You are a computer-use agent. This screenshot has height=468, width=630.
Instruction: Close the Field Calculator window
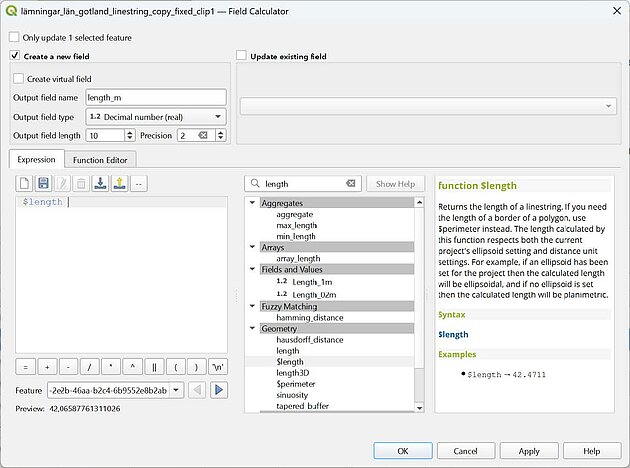click(x=617, y=11)
